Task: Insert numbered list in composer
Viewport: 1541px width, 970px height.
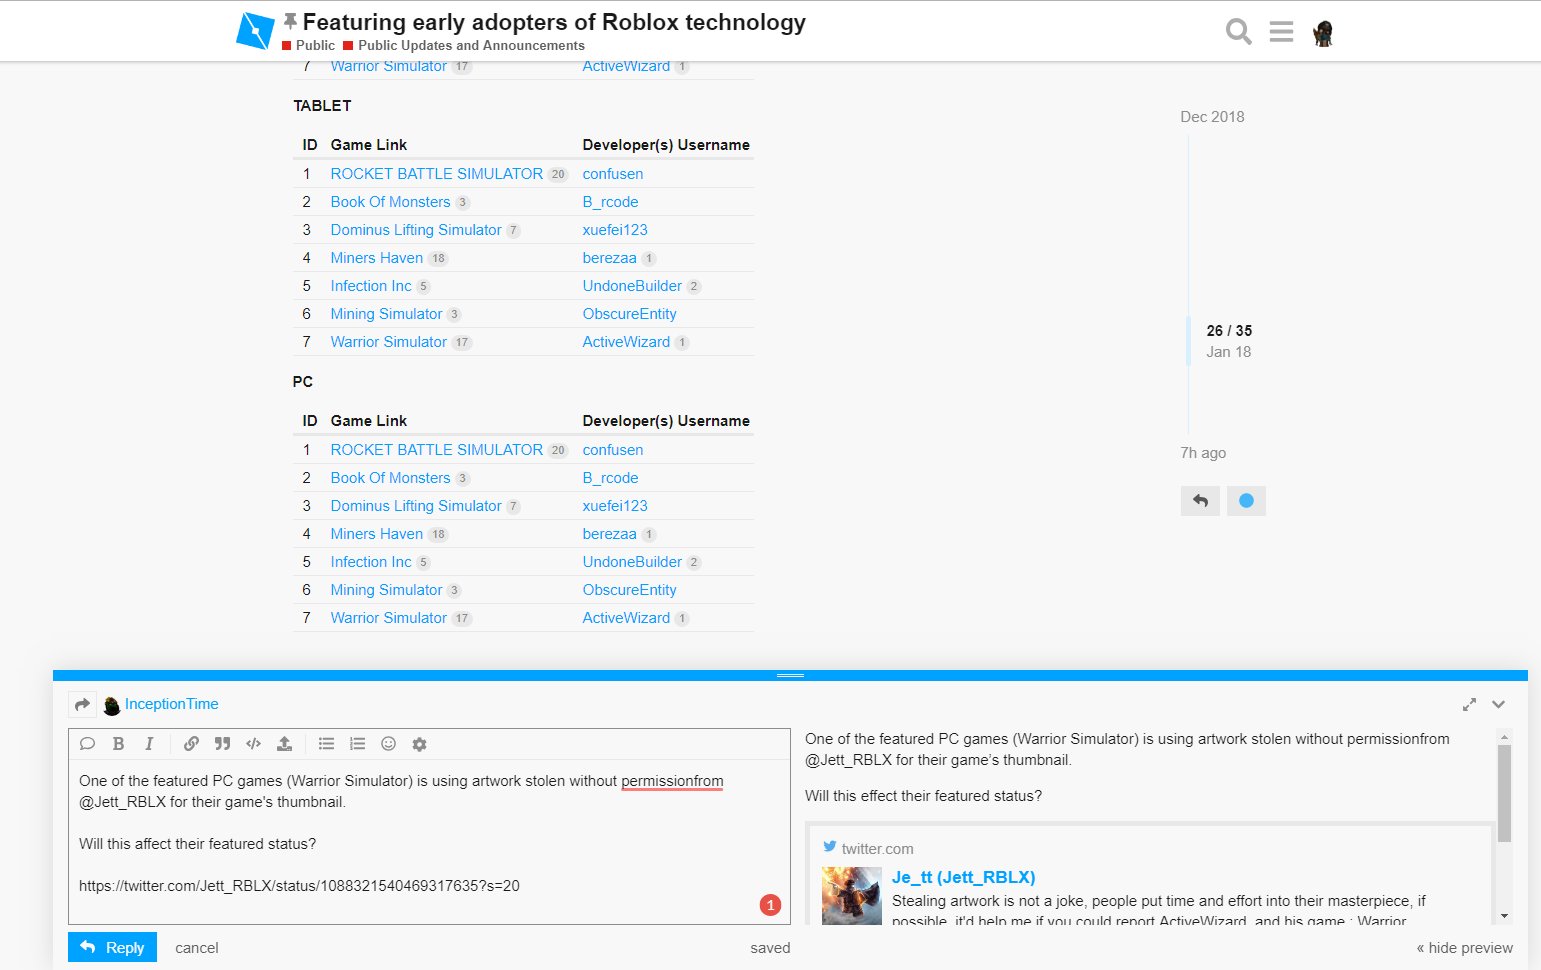Action: tap(357, 743)
